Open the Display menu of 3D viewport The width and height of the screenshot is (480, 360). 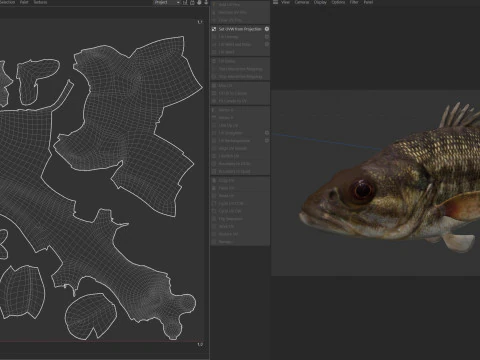[x=320, y=2]
